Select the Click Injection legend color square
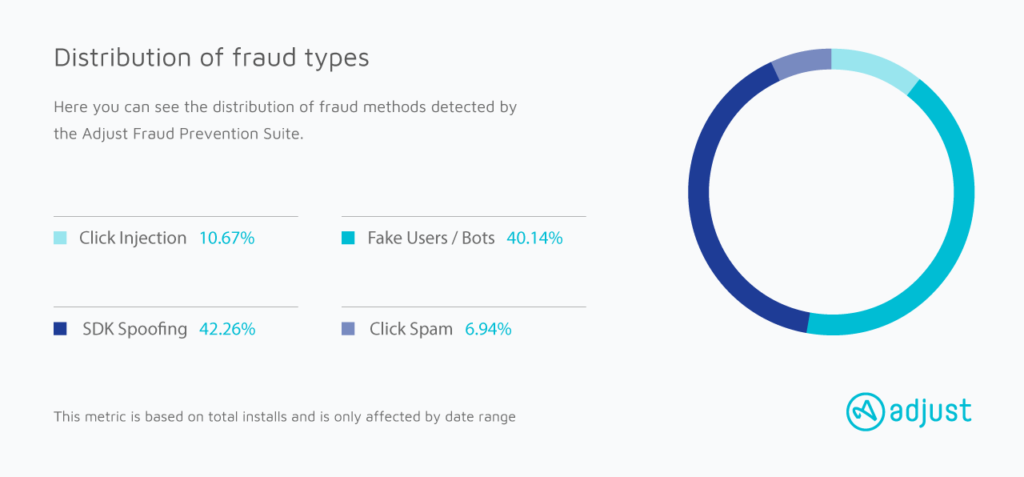This screenshot has width=1024, height=477. 60,238
